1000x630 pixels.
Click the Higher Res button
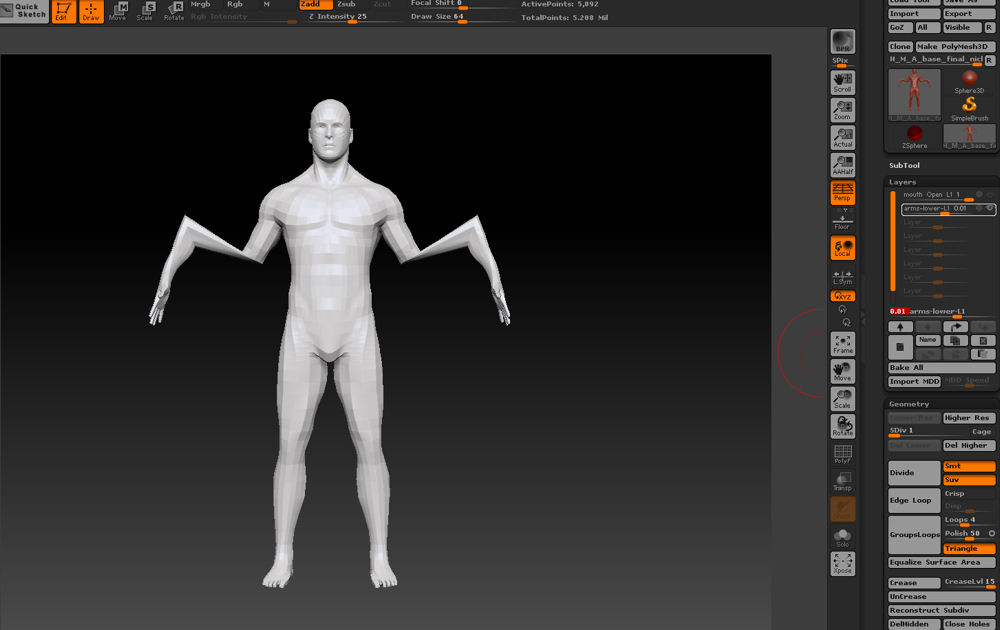point(969,418)
